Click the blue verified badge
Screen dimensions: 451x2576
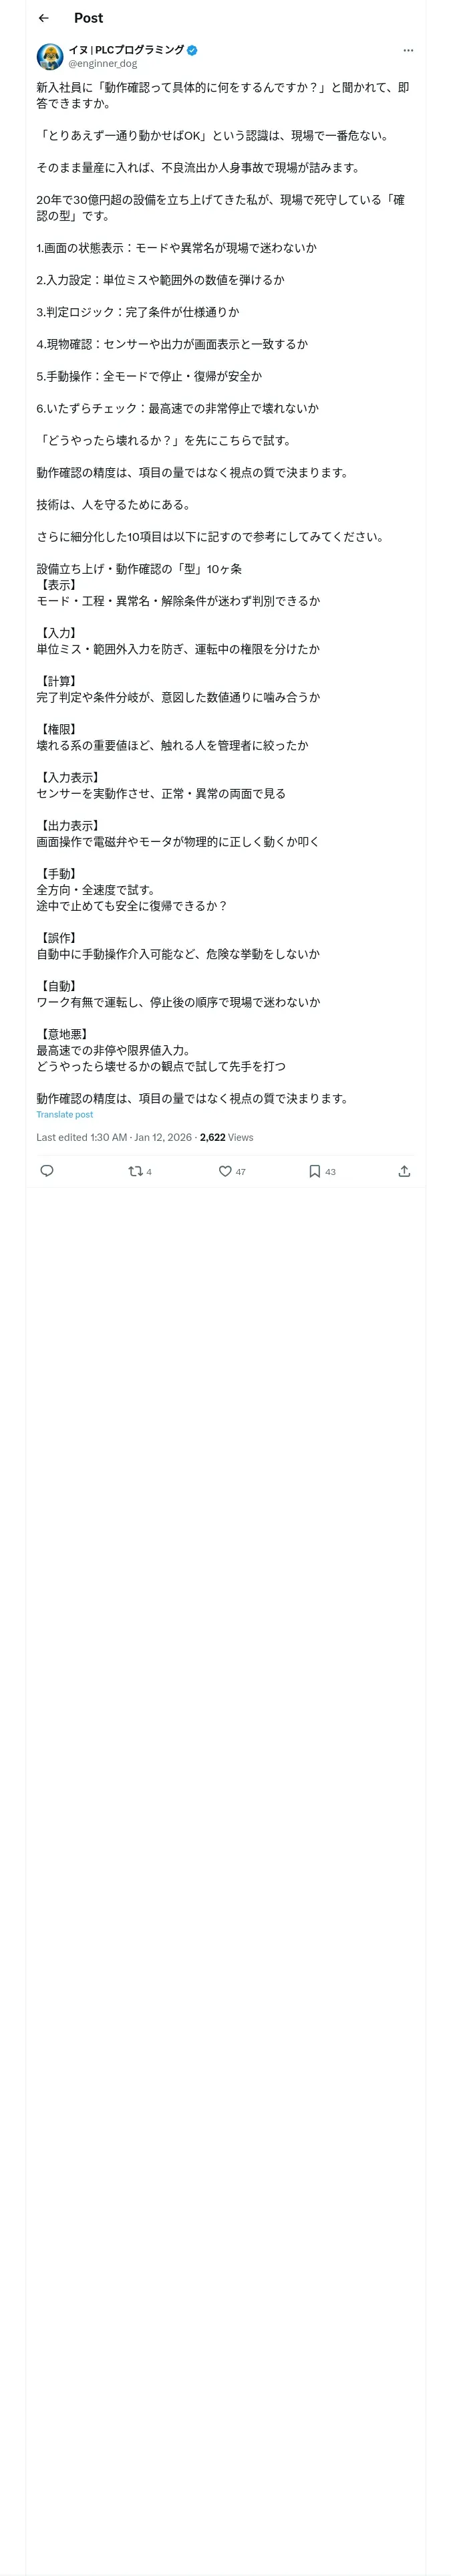pos(192,49)
